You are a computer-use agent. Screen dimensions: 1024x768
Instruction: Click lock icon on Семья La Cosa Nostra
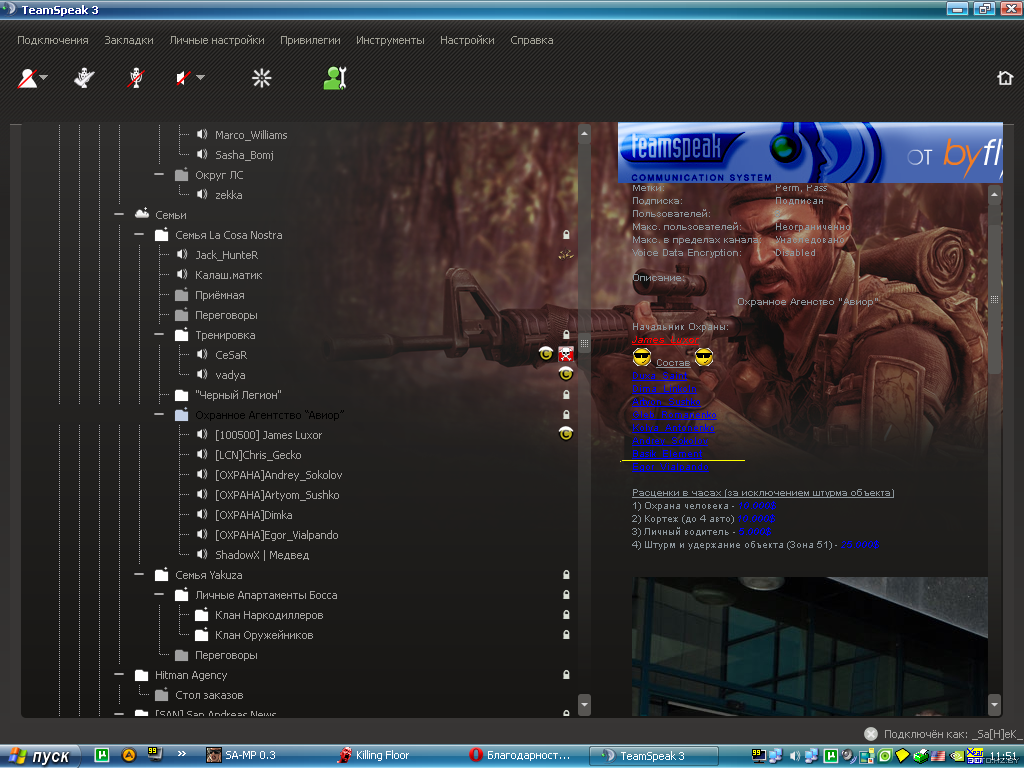pyautogui.click(x=566, y=234)
